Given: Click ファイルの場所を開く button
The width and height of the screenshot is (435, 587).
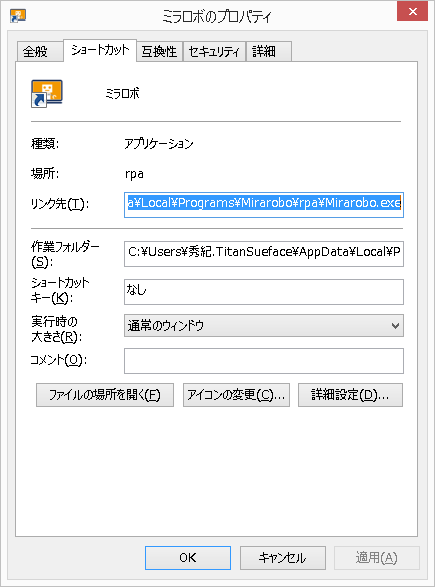Looking at the screenshot, I should pyautogui.click(x=105, y=395).
